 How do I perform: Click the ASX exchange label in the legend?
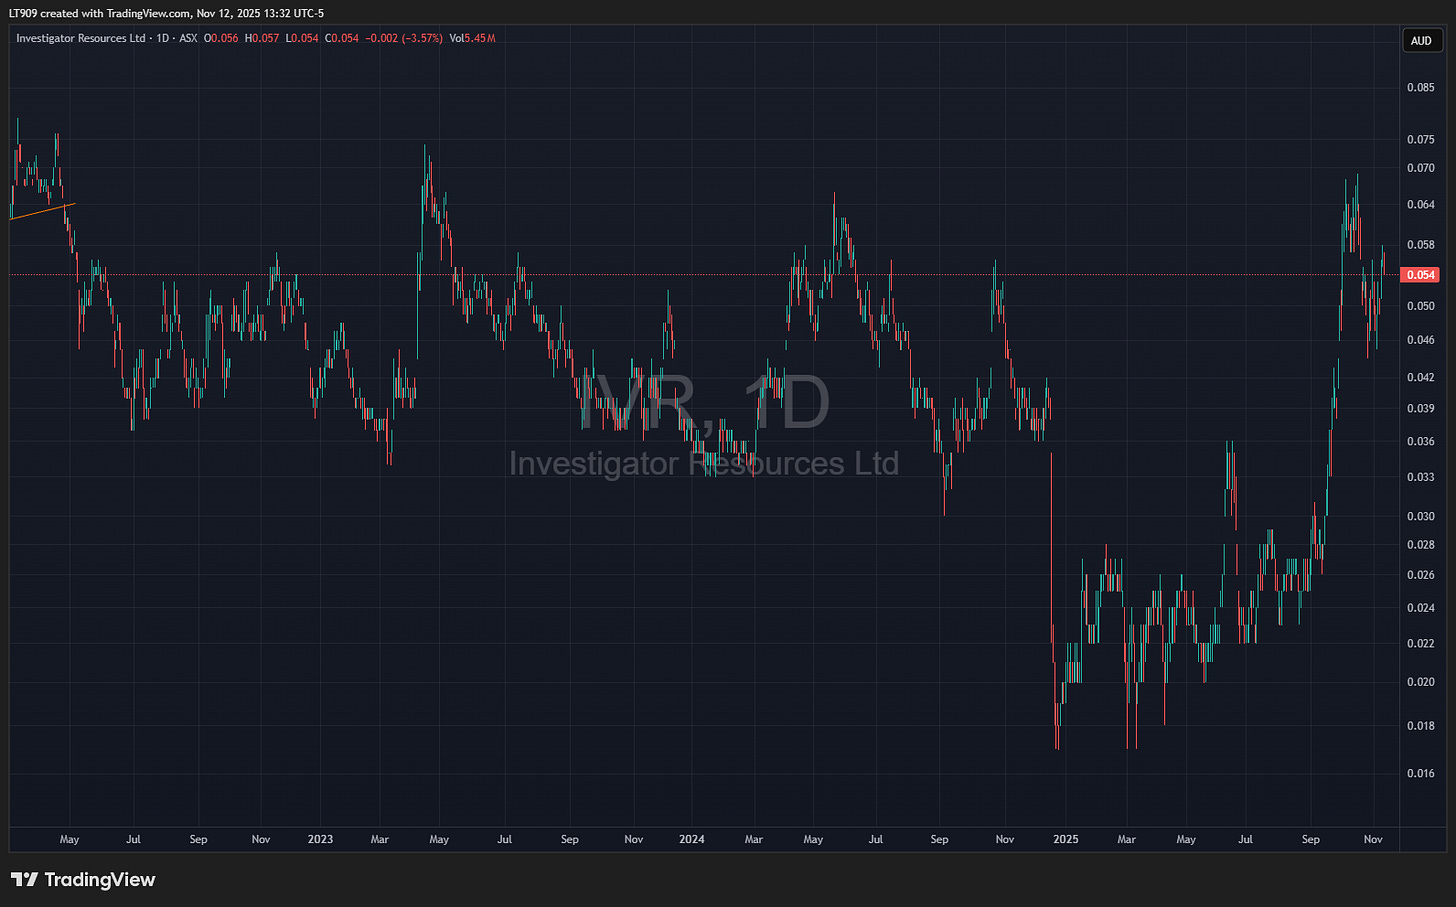[188, 38]
